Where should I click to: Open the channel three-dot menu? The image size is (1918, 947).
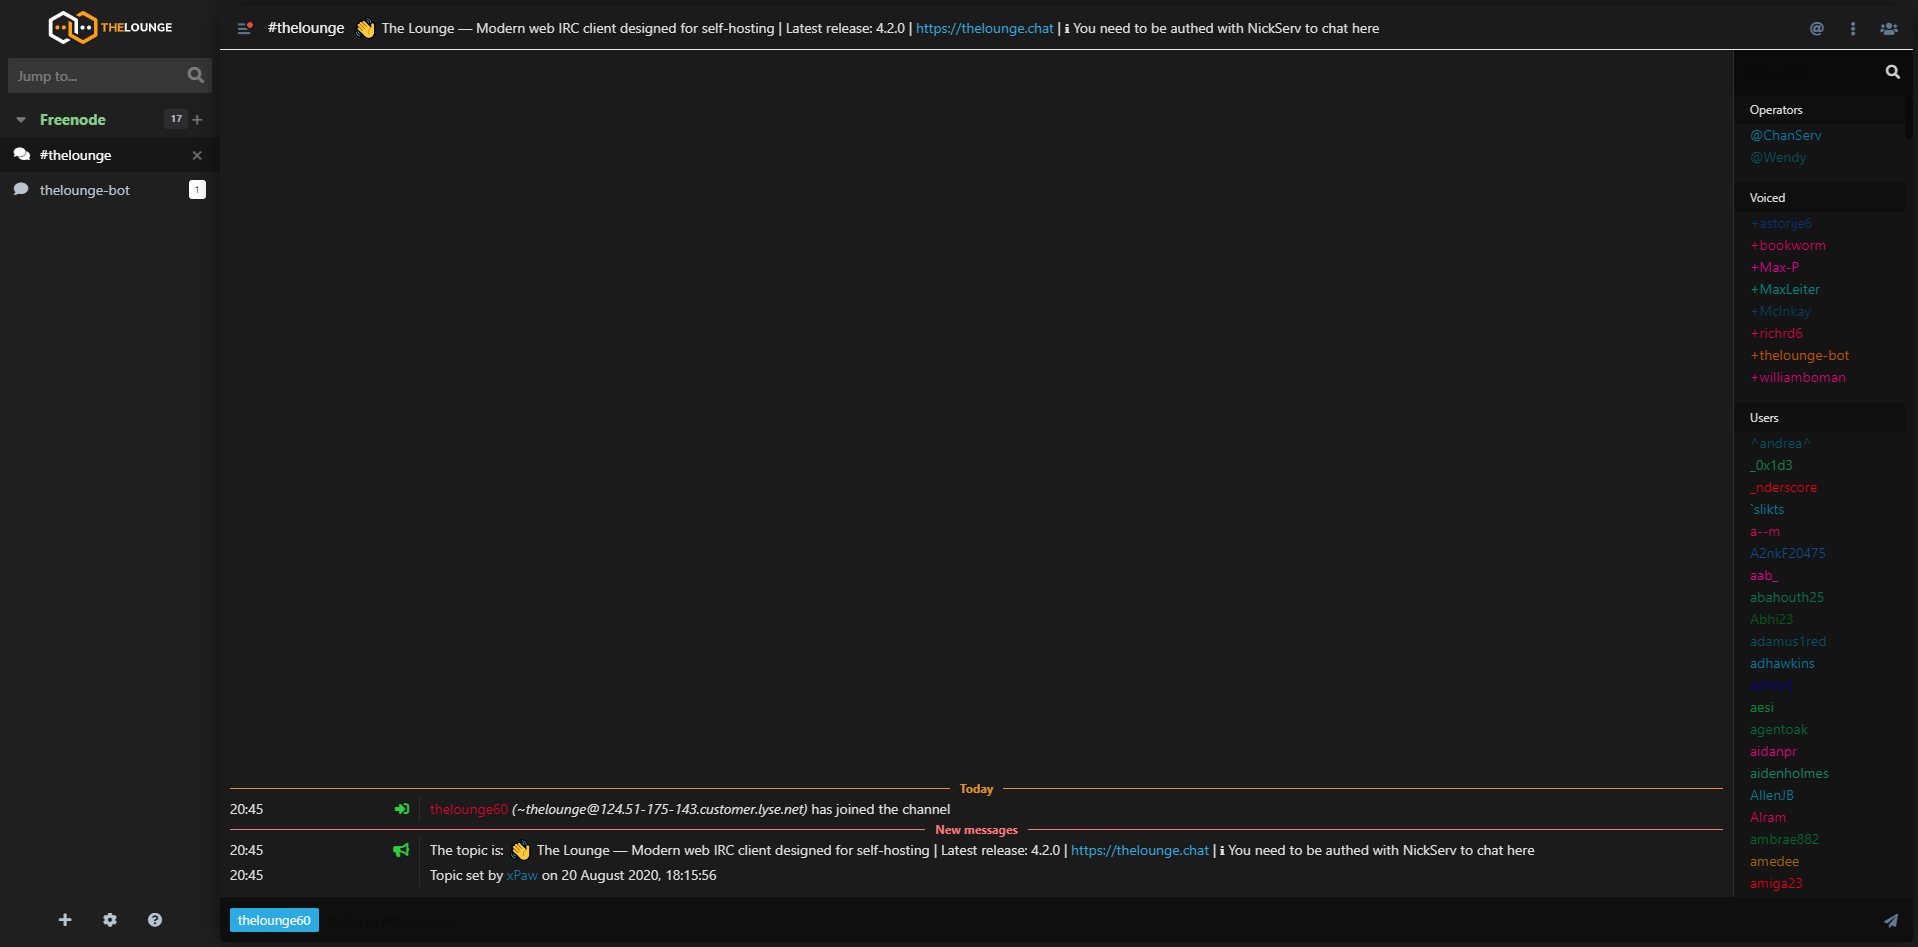[x=1852, y=28]
